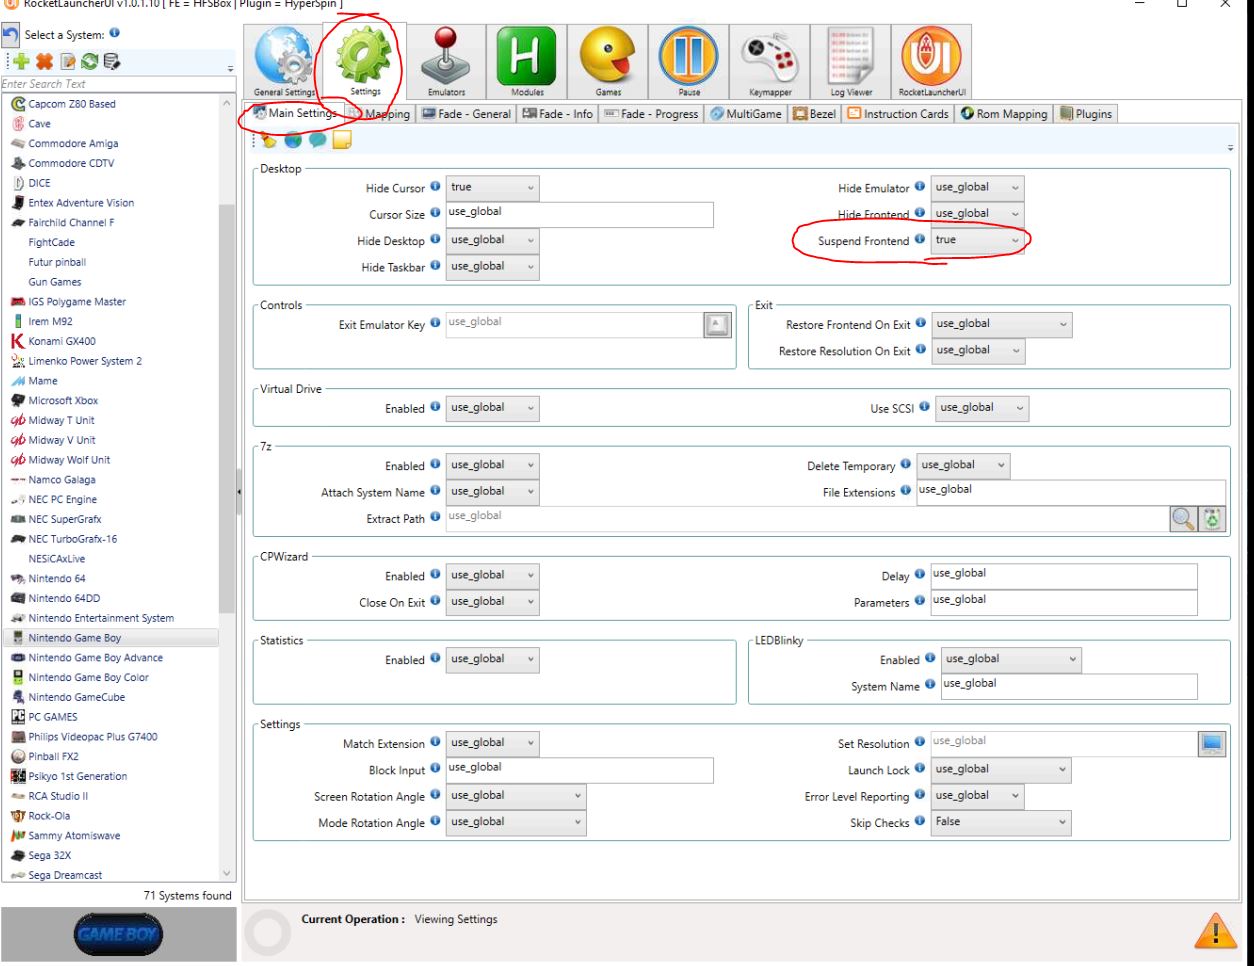1254x966 pixels.
Task: Open the Keymapper section
Action: (x=770, y=61)
